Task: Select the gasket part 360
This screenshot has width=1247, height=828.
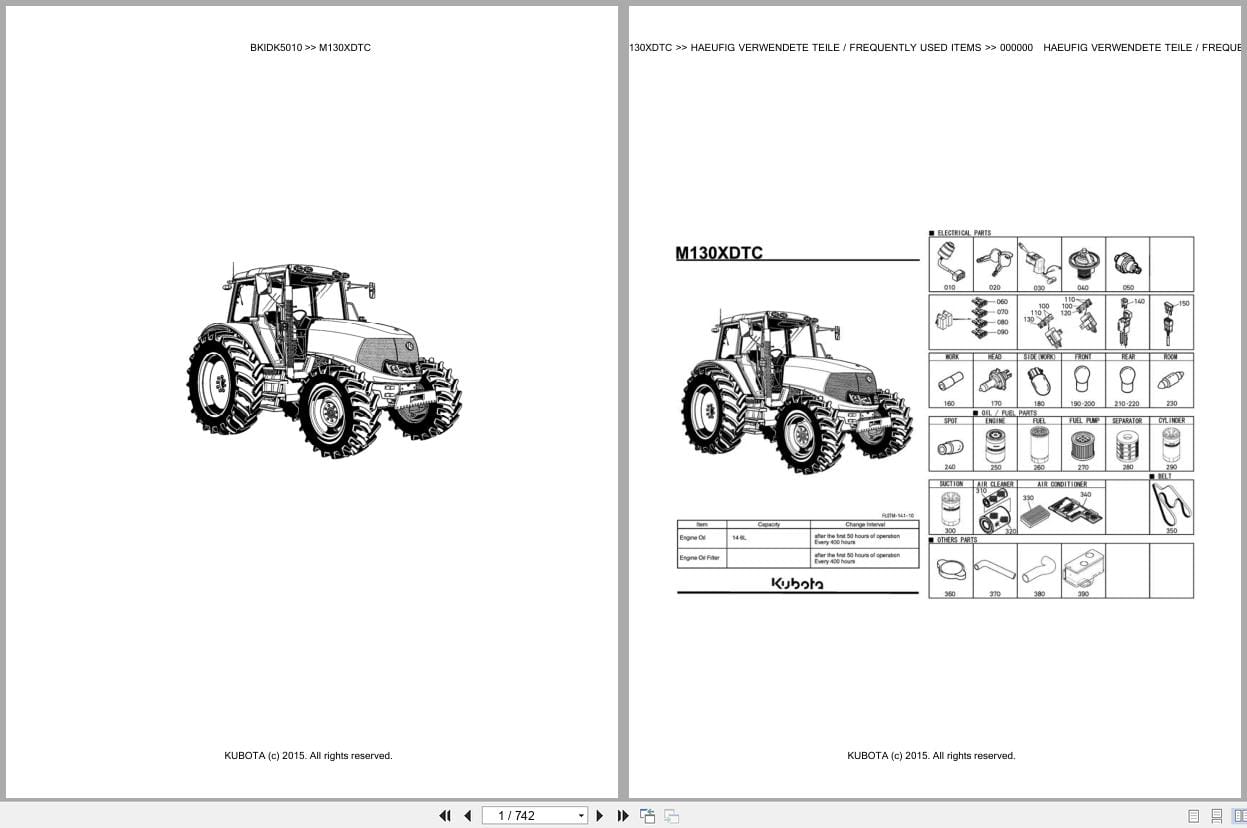Action: point(950,571)
